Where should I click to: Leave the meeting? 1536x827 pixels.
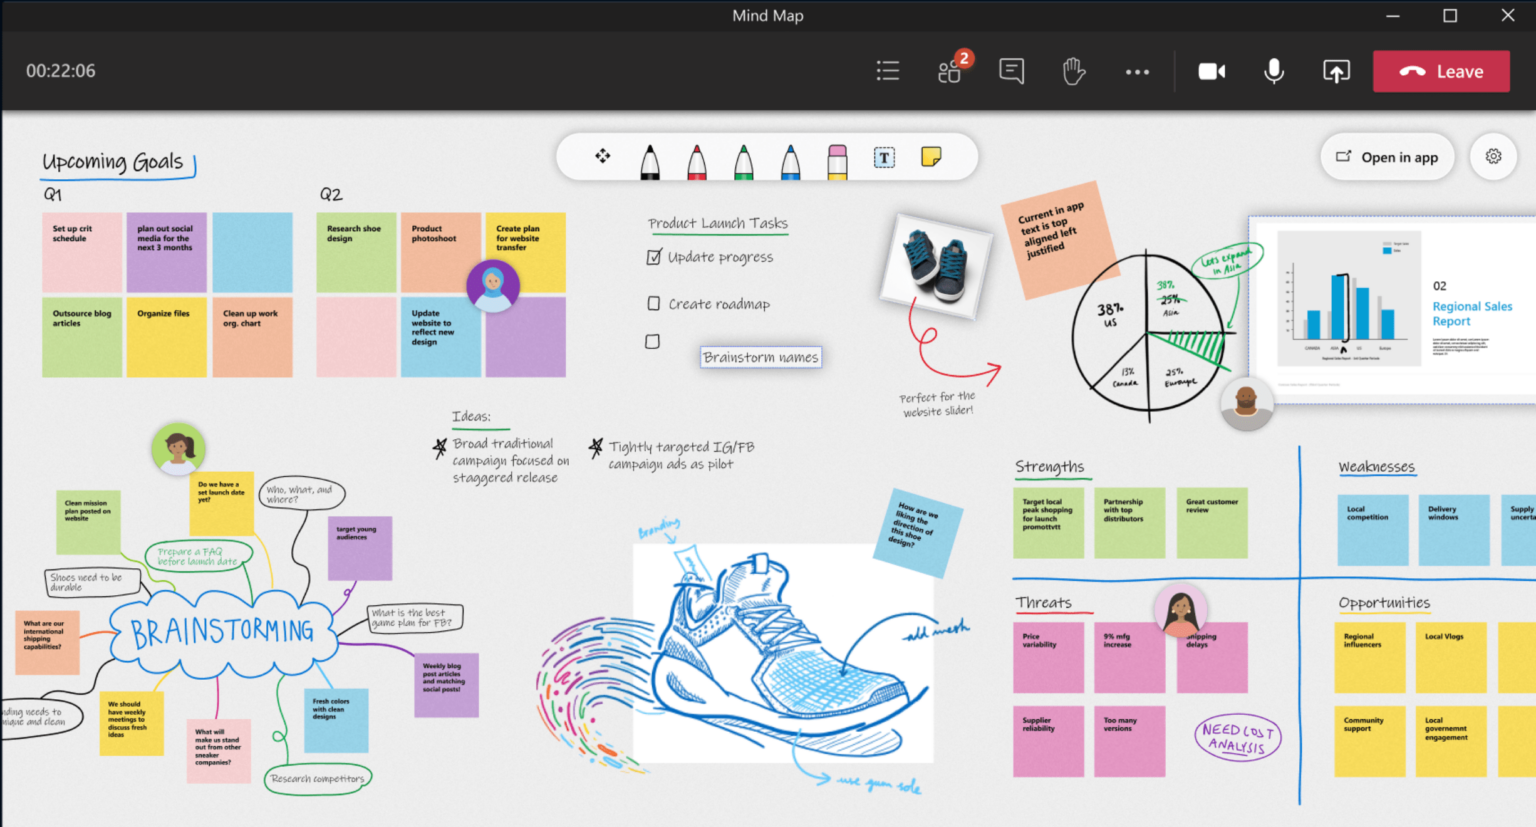[1441, 71]
